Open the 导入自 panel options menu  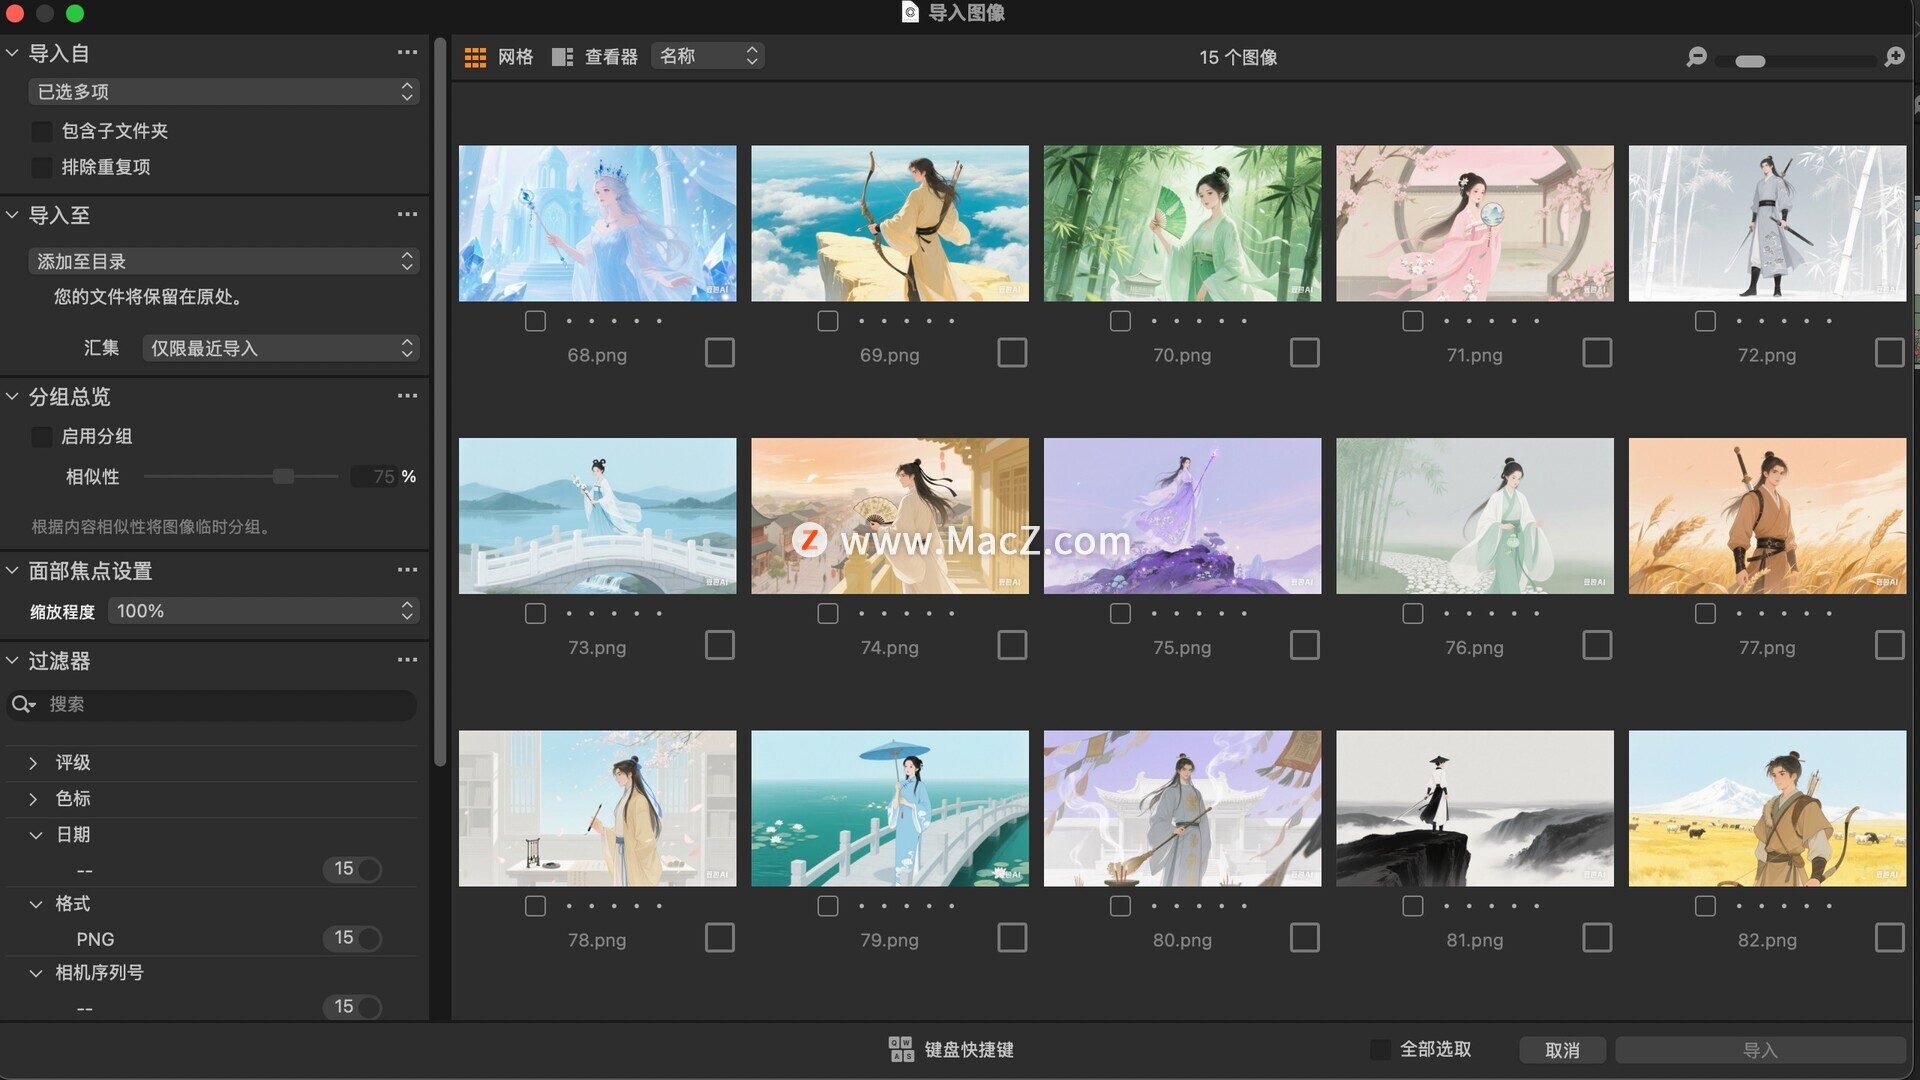tap(407, 53)
